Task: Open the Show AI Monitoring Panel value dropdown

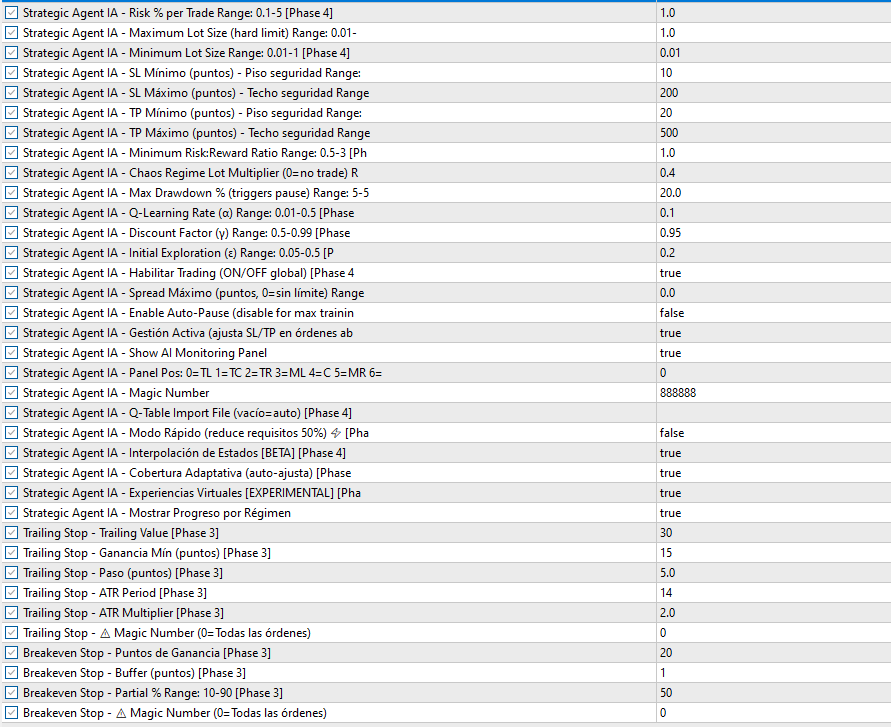Action: click(x=770, y=353)
